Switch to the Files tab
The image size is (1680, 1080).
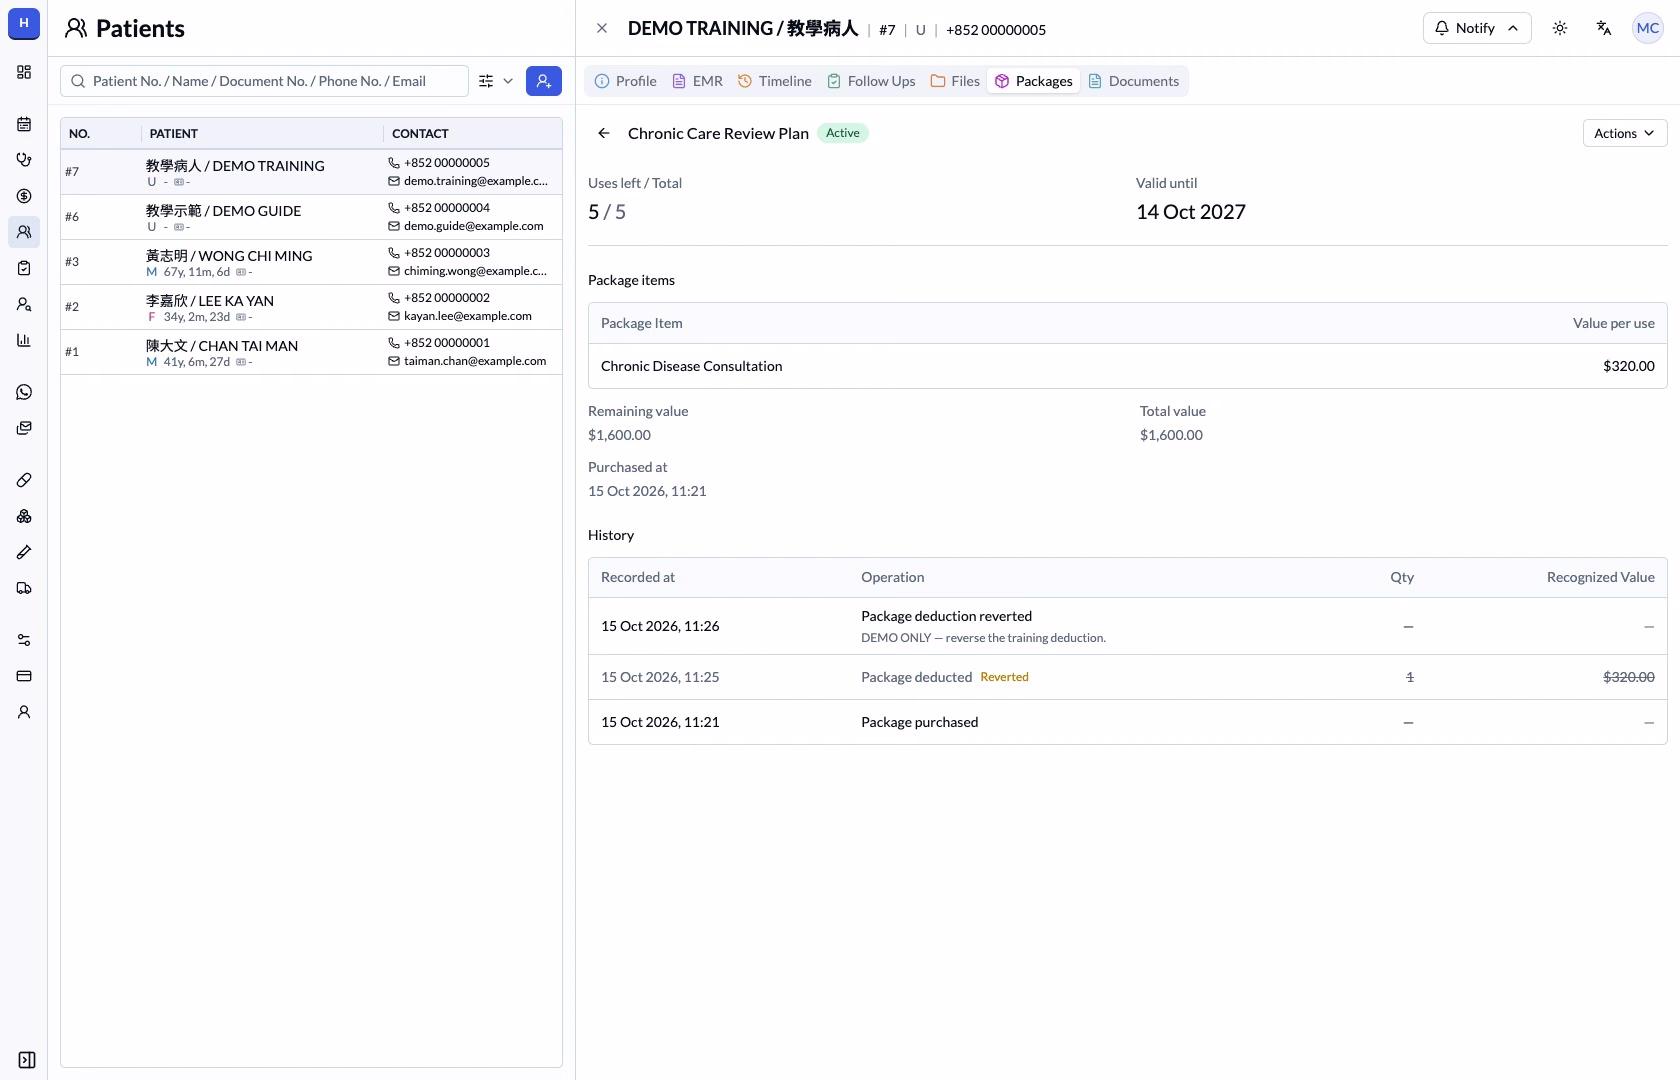pyautogui.click(x=955, y=81)
